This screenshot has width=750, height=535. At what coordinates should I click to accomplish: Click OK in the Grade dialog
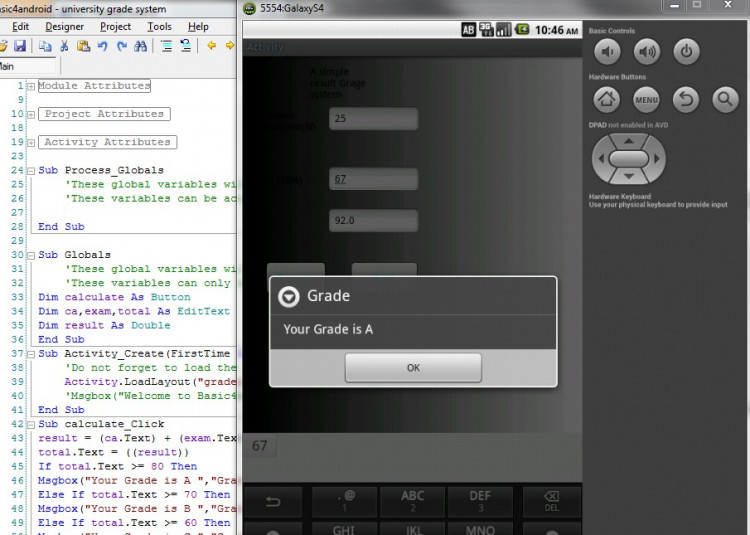pos(413,368)
